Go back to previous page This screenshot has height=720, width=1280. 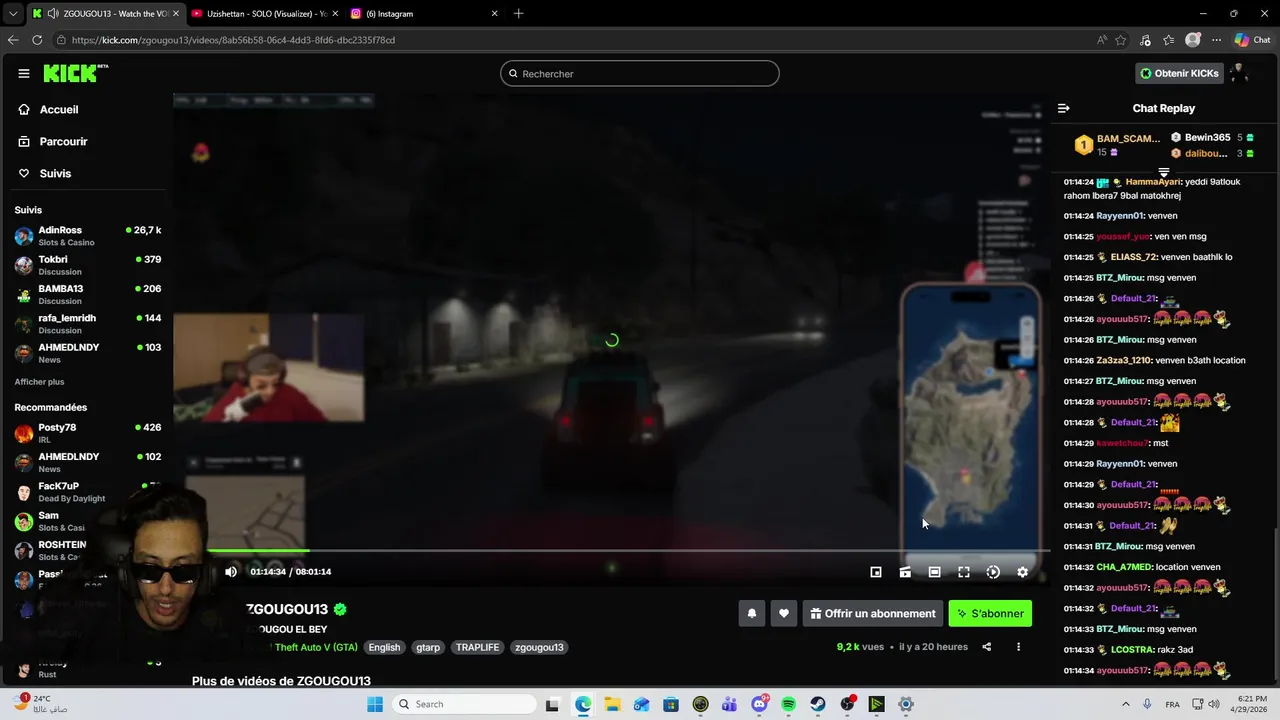(13, 40)
